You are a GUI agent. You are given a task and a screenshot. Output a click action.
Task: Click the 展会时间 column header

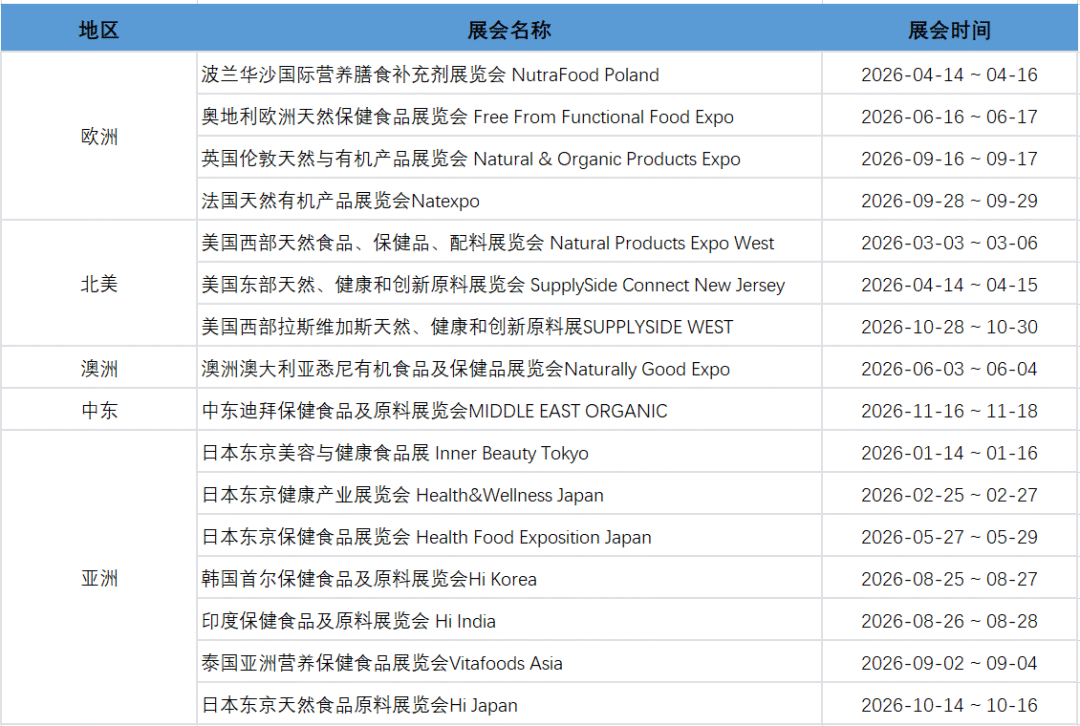click(949, 30)
